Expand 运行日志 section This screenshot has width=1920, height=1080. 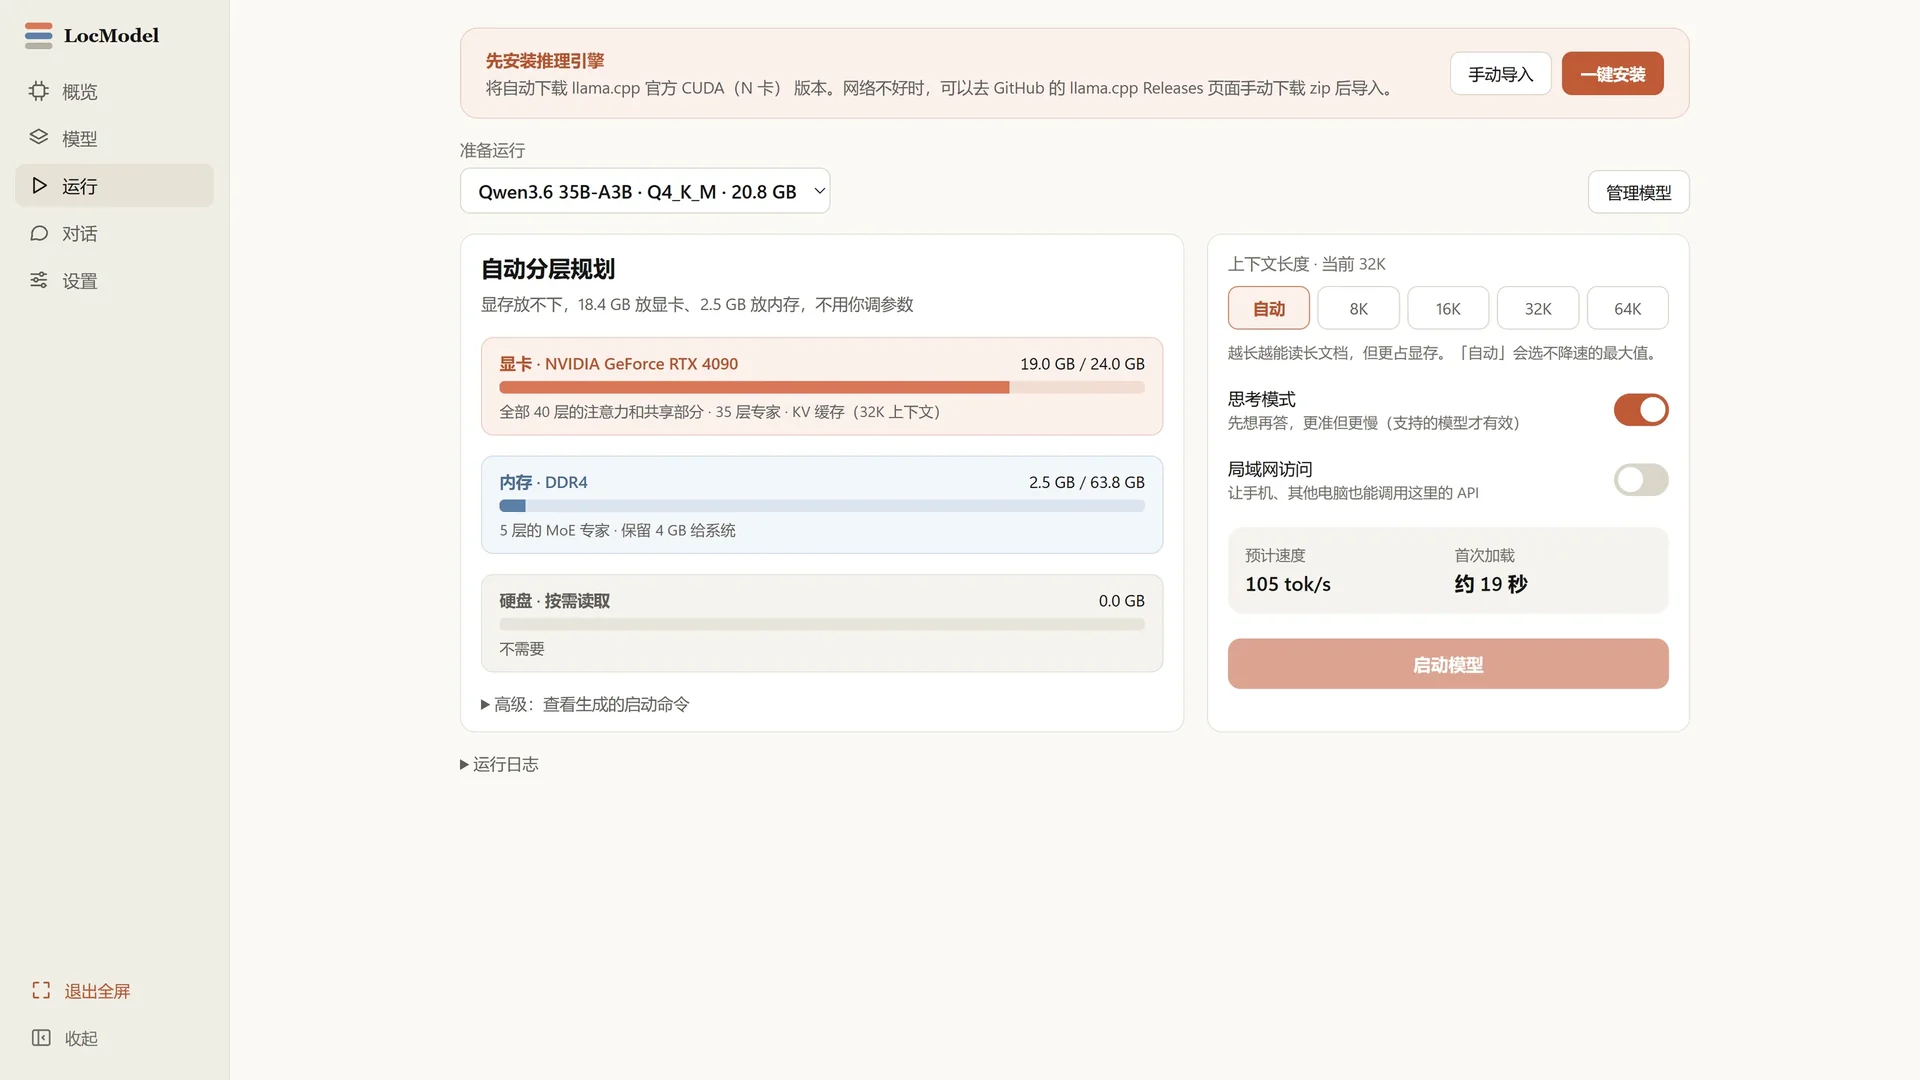tap(499, 764)
